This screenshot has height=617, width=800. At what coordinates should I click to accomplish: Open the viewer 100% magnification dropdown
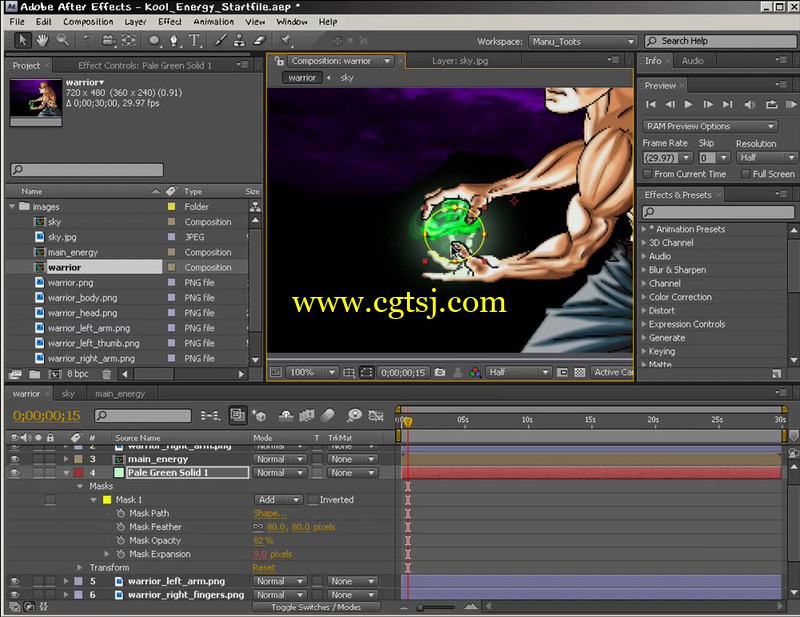(x=311, y=373)
